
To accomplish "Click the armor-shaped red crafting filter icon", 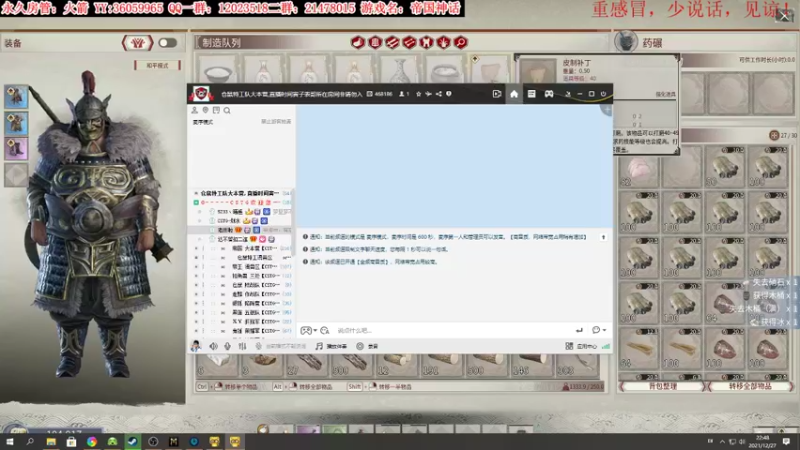I will pyautogui.click(x=426, y=42).
